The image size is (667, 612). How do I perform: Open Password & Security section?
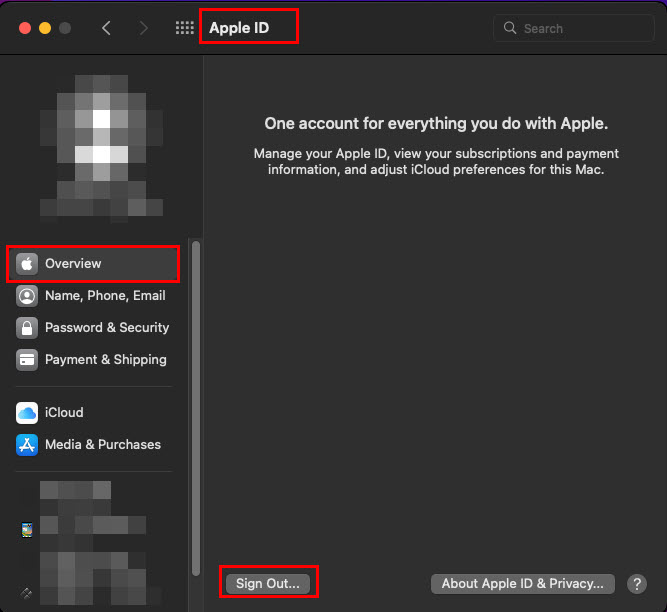point(93,328)
